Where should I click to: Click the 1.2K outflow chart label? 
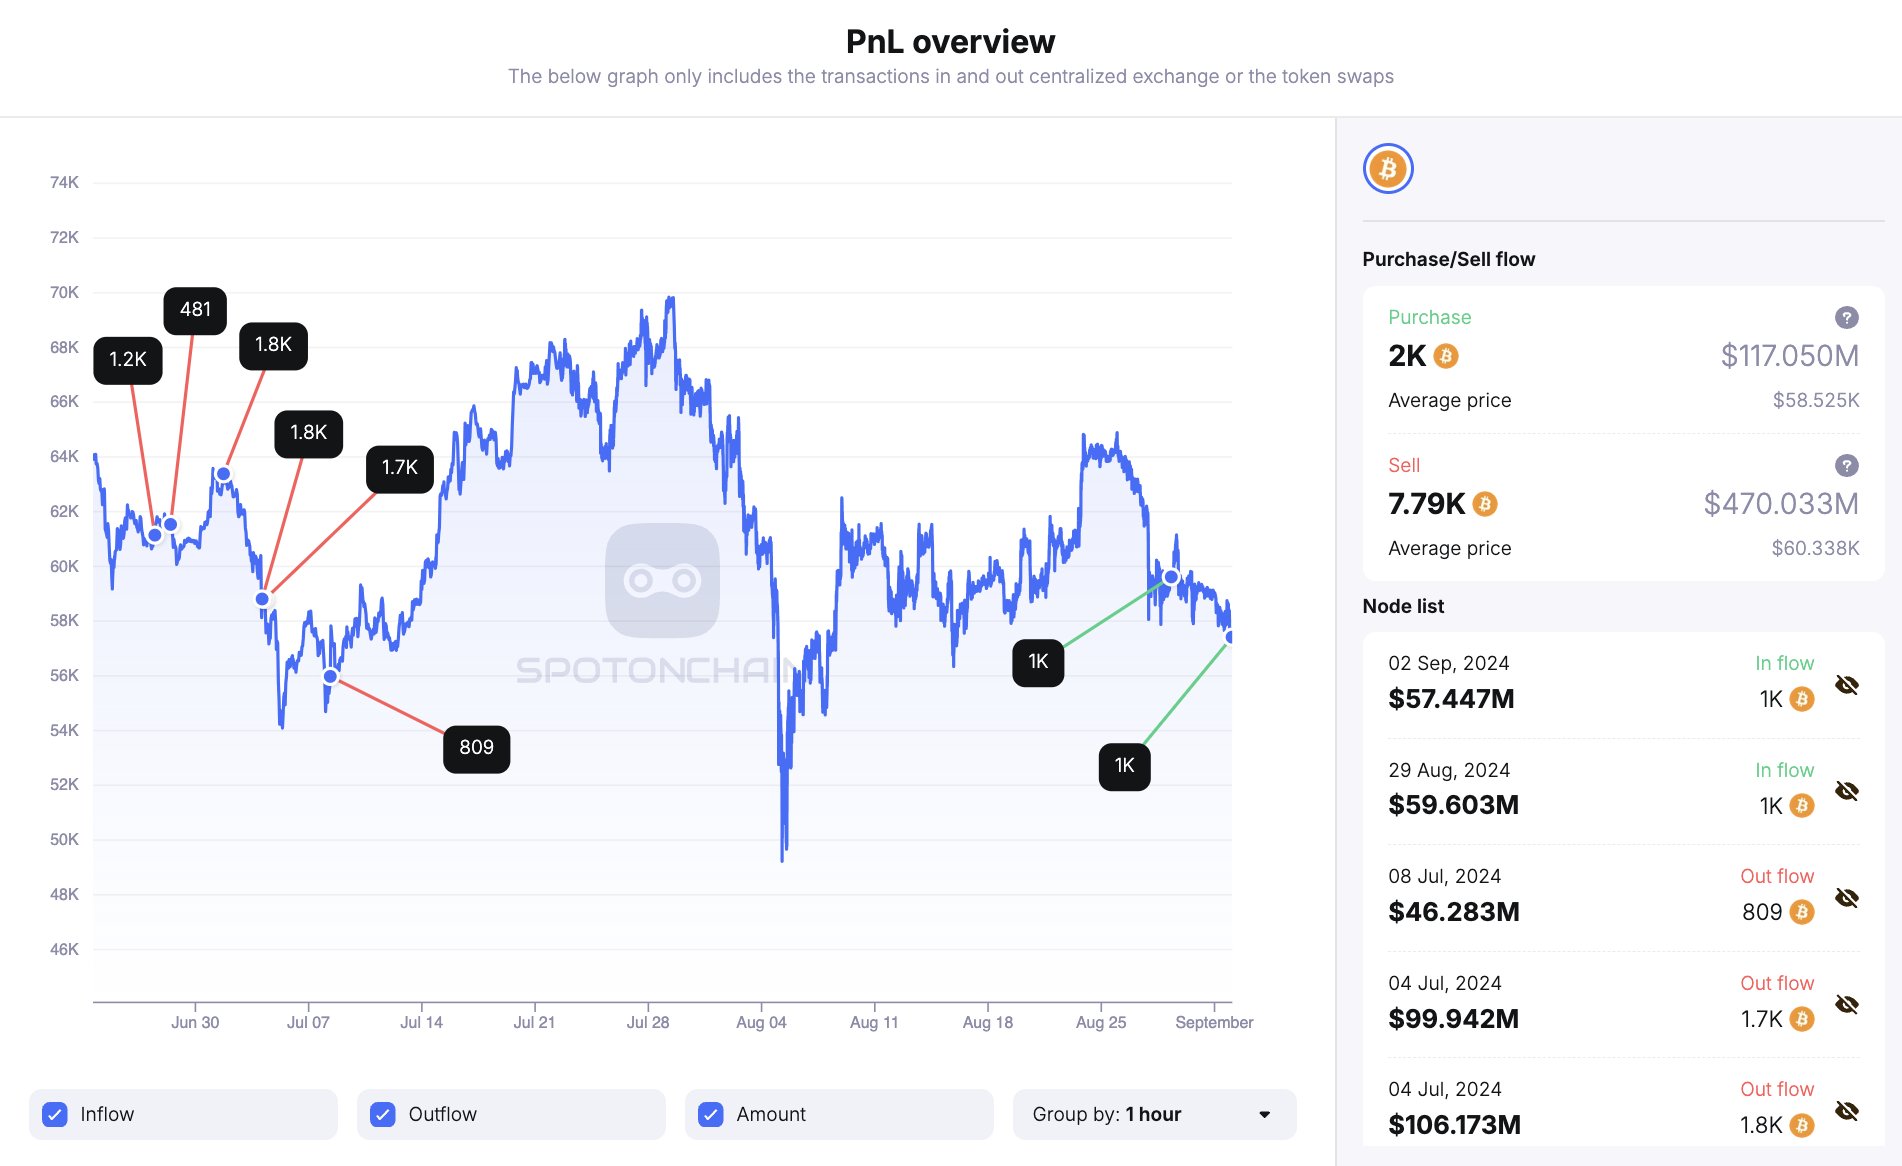128,360
